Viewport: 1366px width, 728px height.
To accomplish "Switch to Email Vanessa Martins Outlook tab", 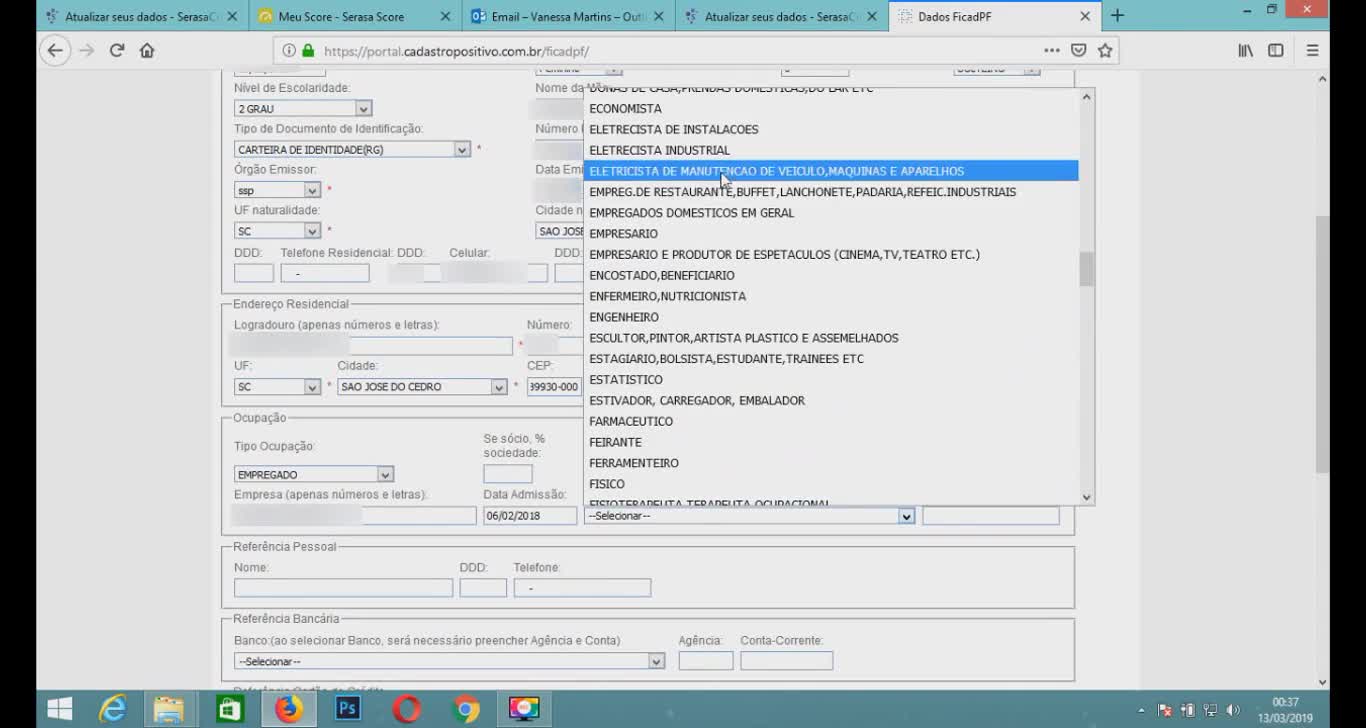I will point(569,16).
